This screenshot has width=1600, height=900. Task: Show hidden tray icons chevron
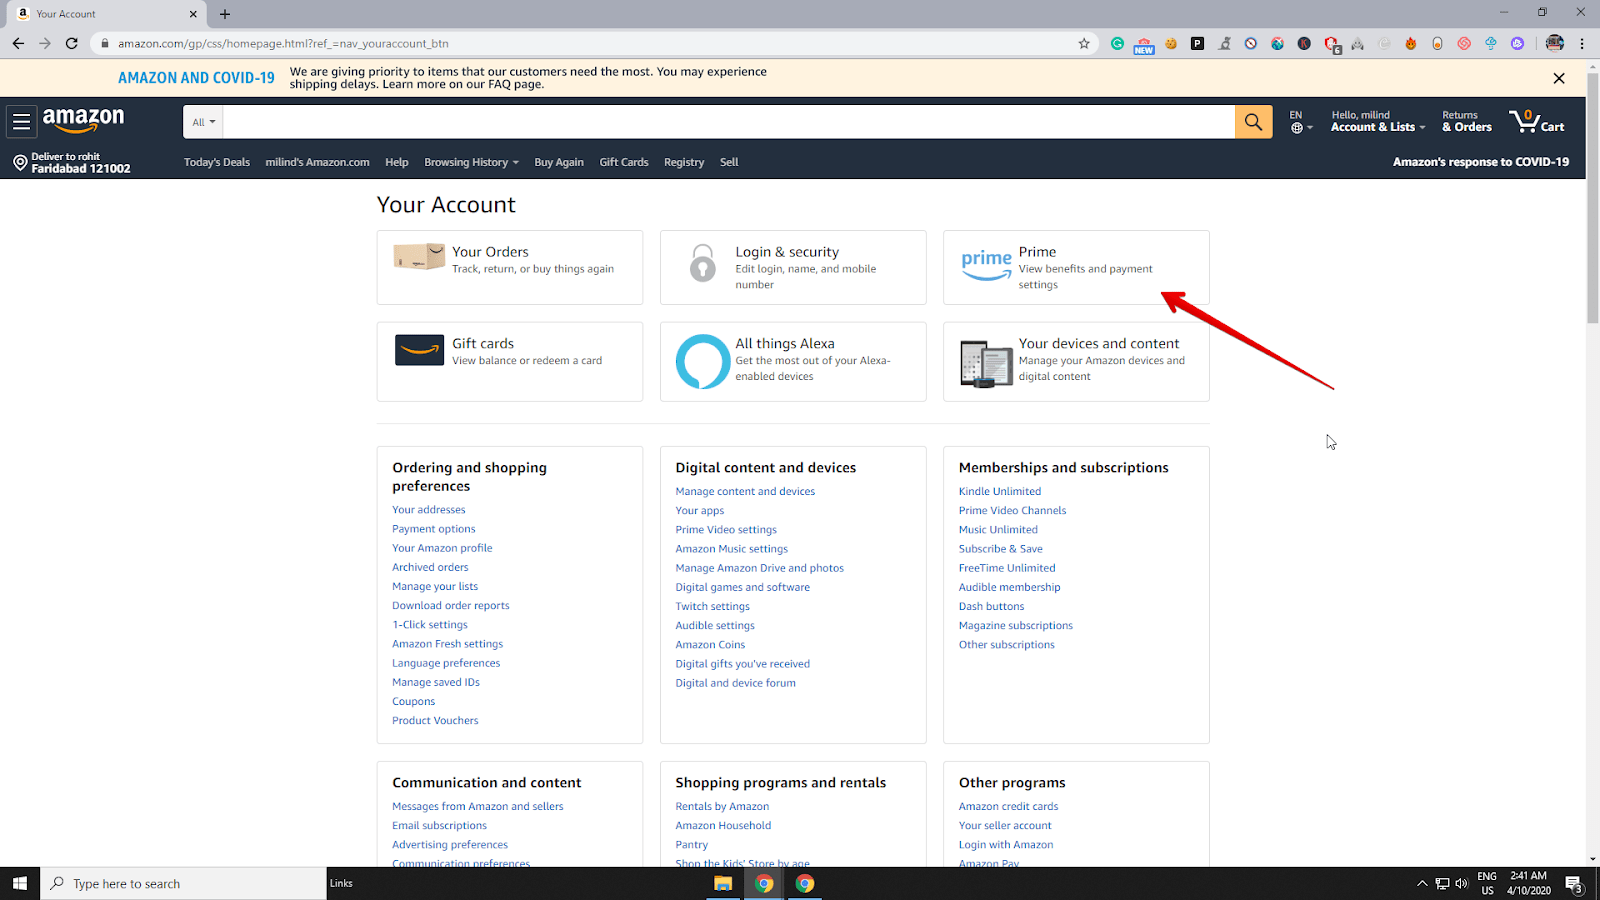(x=1422, y=883)
